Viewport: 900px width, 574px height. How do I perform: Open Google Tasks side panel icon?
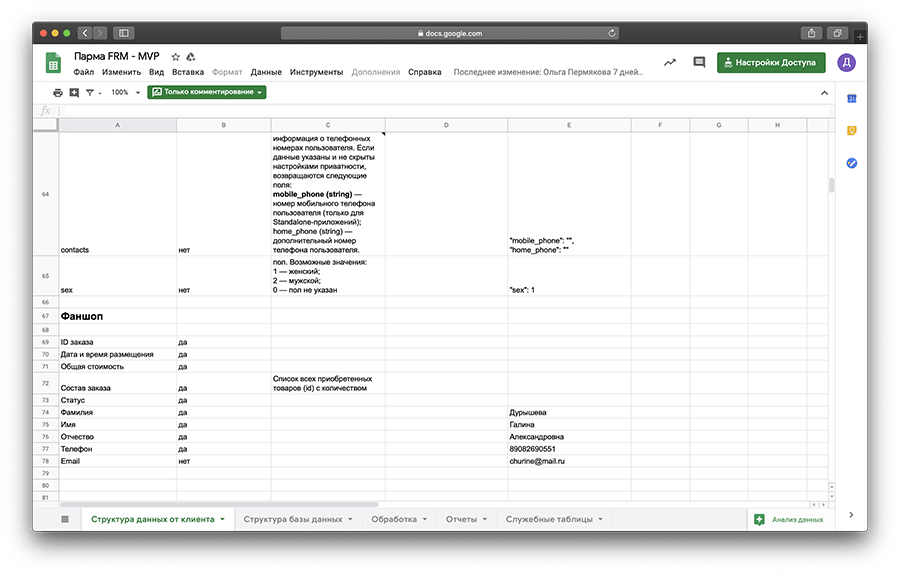click(x=851, y=163)
